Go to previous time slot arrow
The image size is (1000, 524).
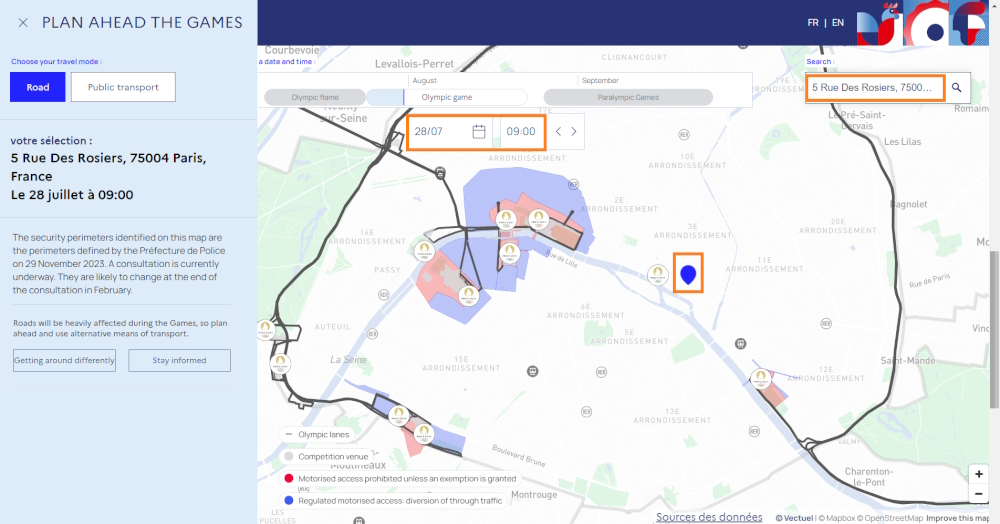click(558, 131)
